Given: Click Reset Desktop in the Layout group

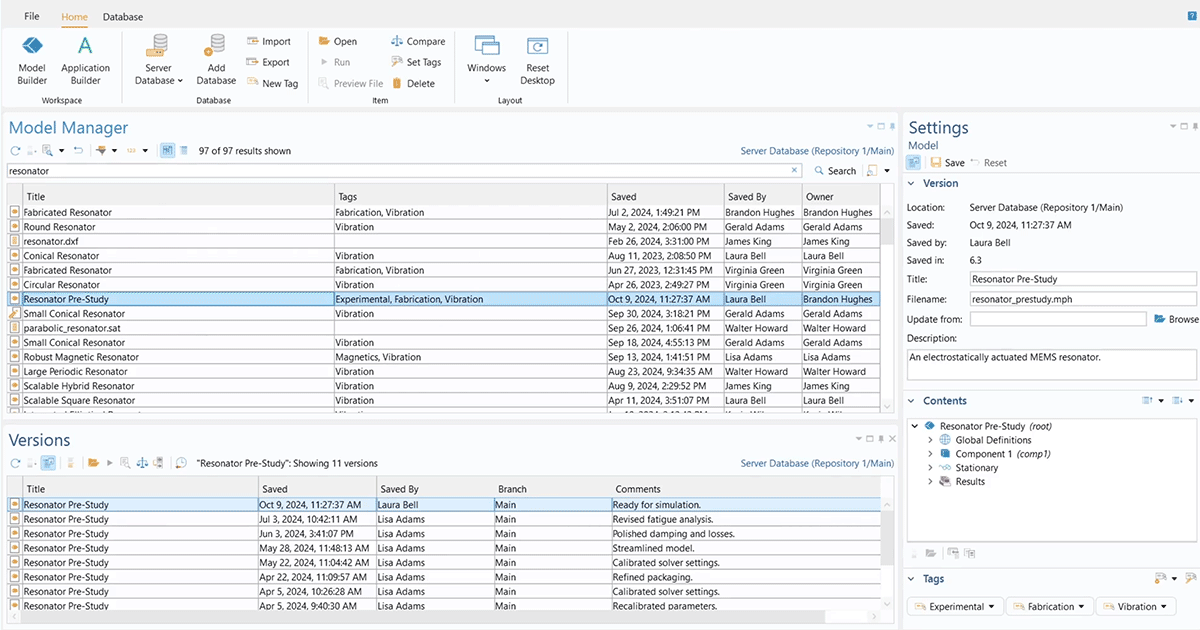Looking at the screenshot, I should coord(537,57).
